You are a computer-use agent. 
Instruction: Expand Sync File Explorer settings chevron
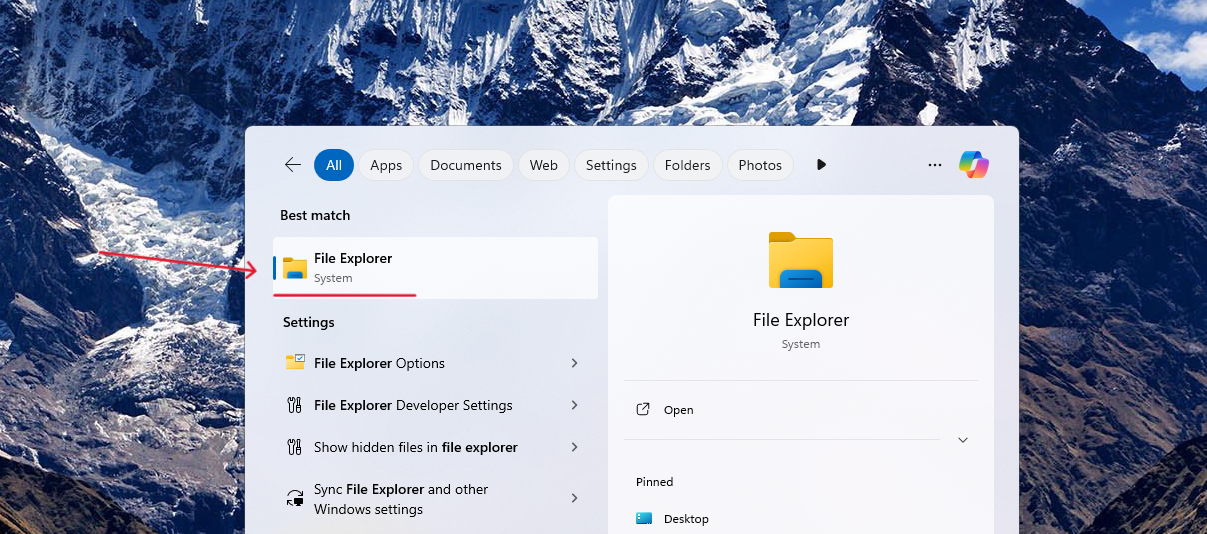[x=575, y=498]
